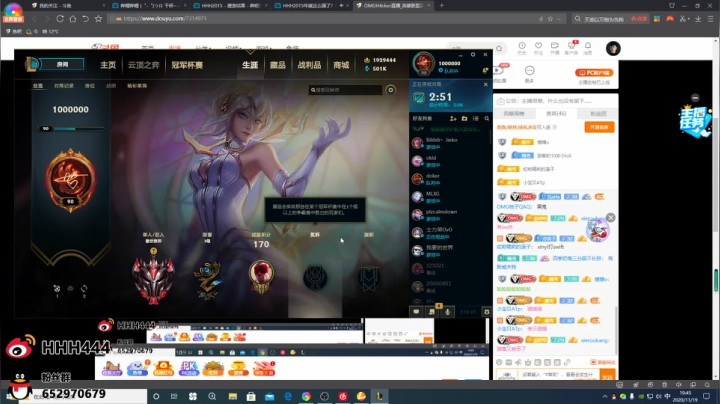Click the 2:51 queue timer

440,97
